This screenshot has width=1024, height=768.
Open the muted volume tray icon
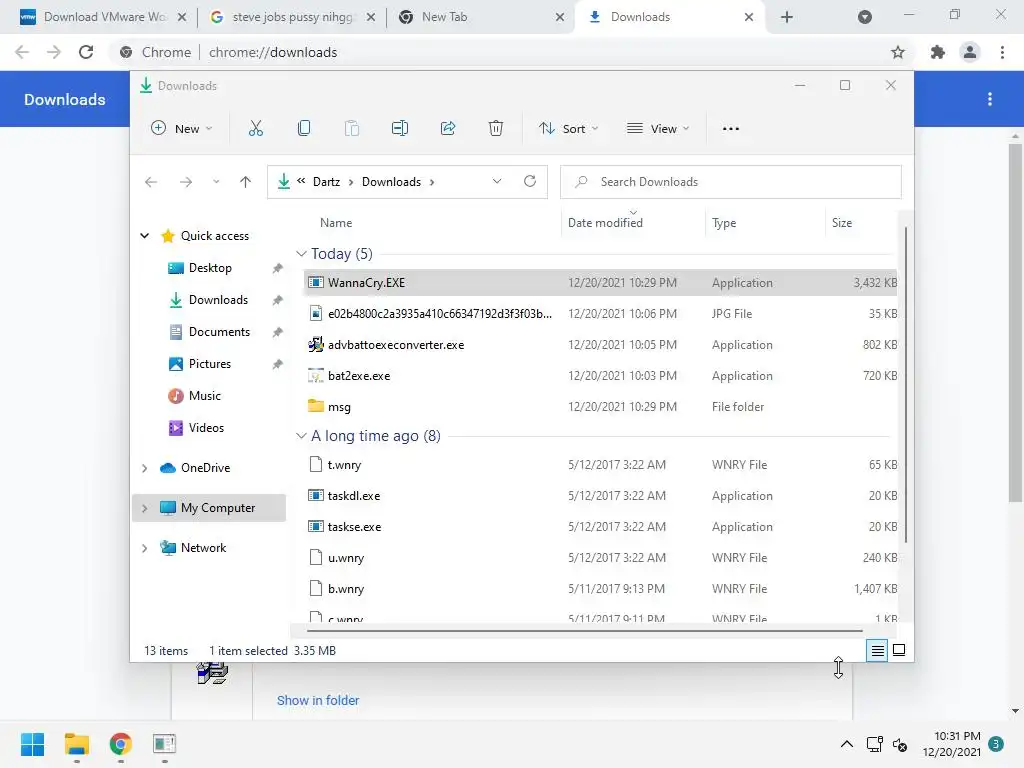pyautogui.click(x=901, y=744)
